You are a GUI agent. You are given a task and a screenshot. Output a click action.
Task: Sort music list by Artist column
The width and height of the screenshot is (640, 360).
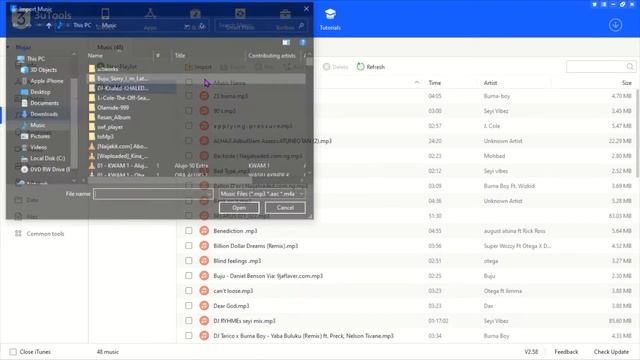click(x=490, y=83)
